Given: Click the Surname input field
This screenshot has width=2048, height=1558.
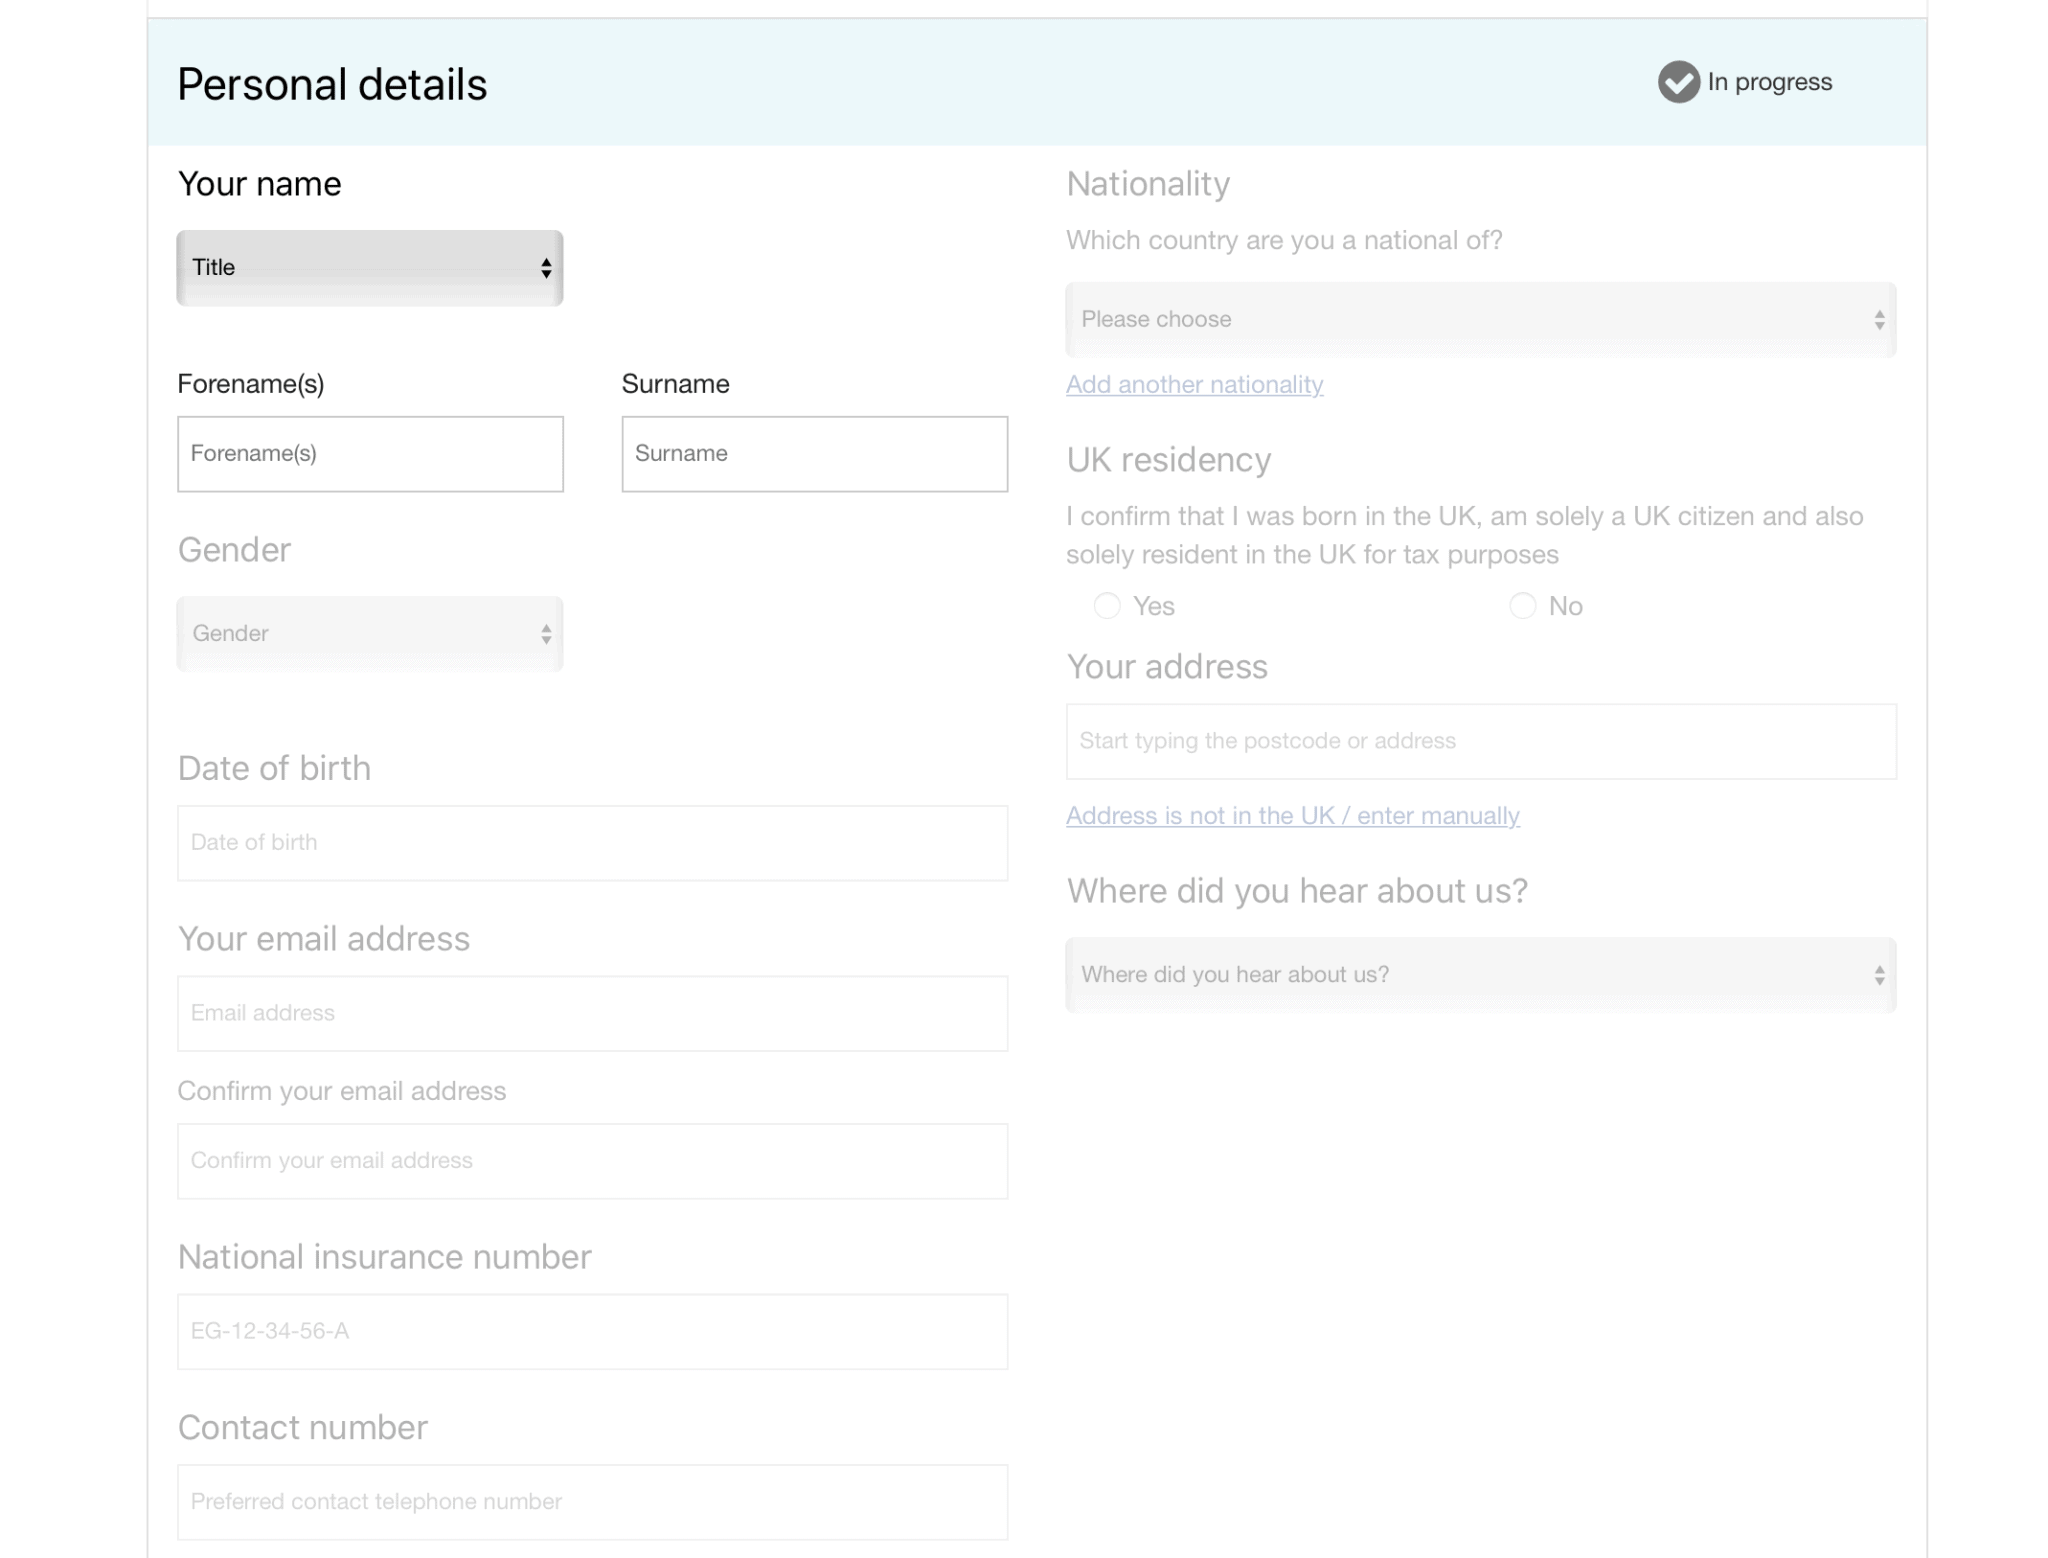Looking at the screenshot, I should [814, 454].
